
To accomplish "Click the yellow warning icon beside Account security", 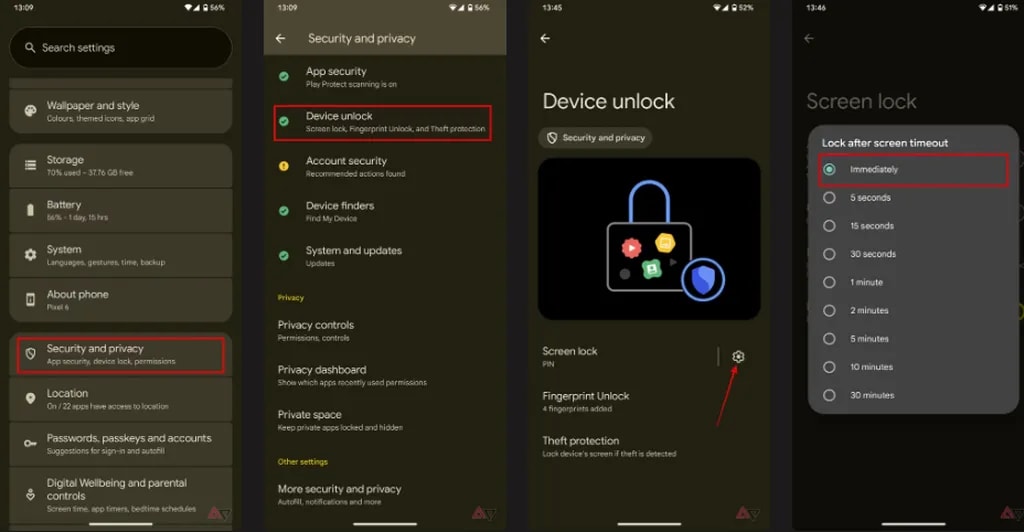I will 283,166.
